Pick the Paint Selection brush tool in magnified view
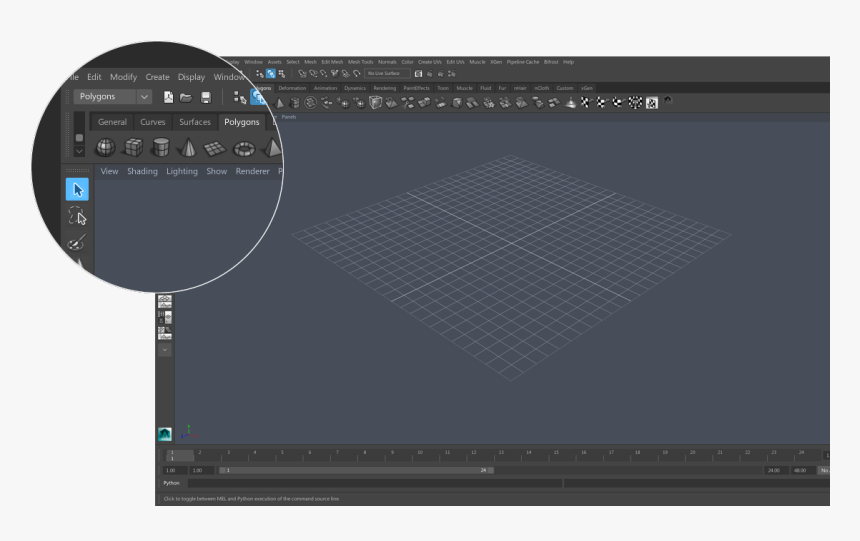Image resolution: width=860 pixels, height=541 pixels. [x=76, y=242]
